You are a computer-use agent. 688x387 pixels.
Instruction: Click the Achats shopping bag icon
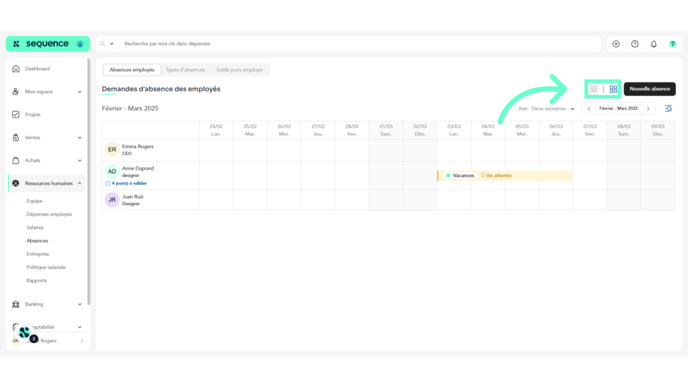[x=16, y=160]
